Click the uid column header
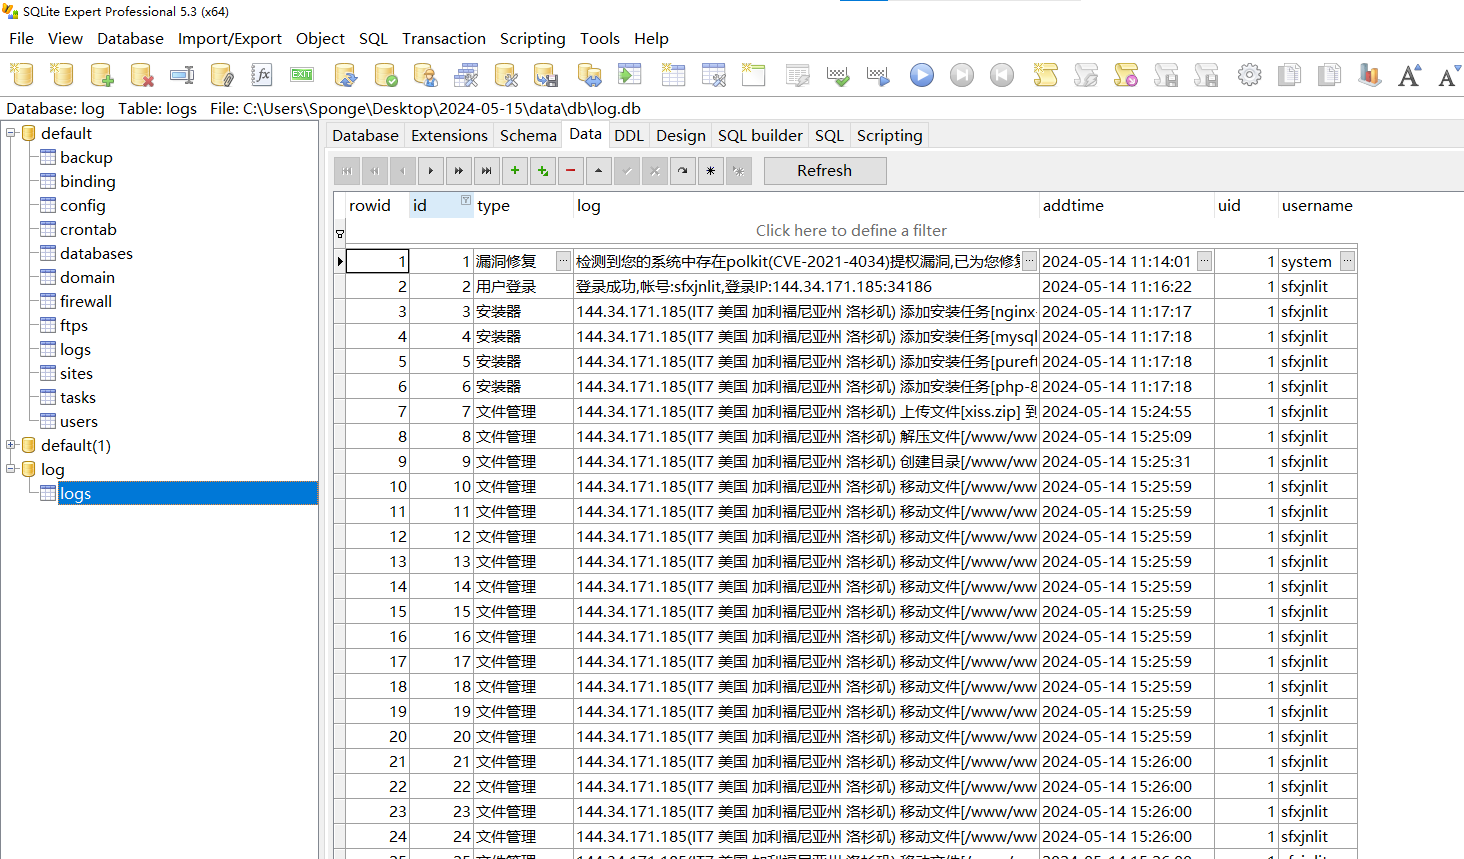This screenshot has height=859, width=1464. [x=1245, y=205]
